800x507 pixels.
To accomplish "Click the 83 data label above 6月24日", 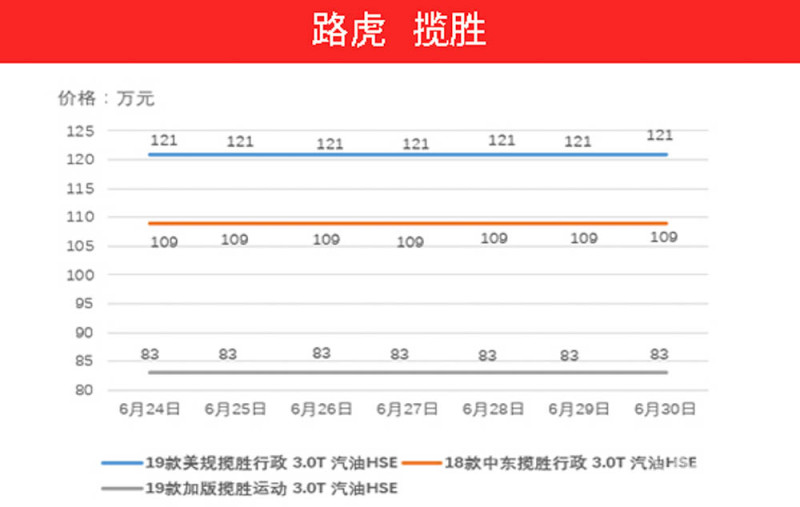I will [150, 352].
